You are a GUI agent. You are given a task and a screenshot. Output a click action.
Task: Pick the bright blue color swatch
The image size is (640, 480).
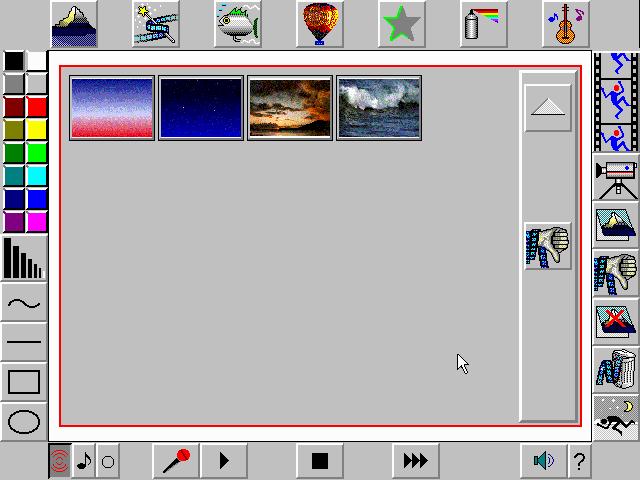[x=37, y=199]
